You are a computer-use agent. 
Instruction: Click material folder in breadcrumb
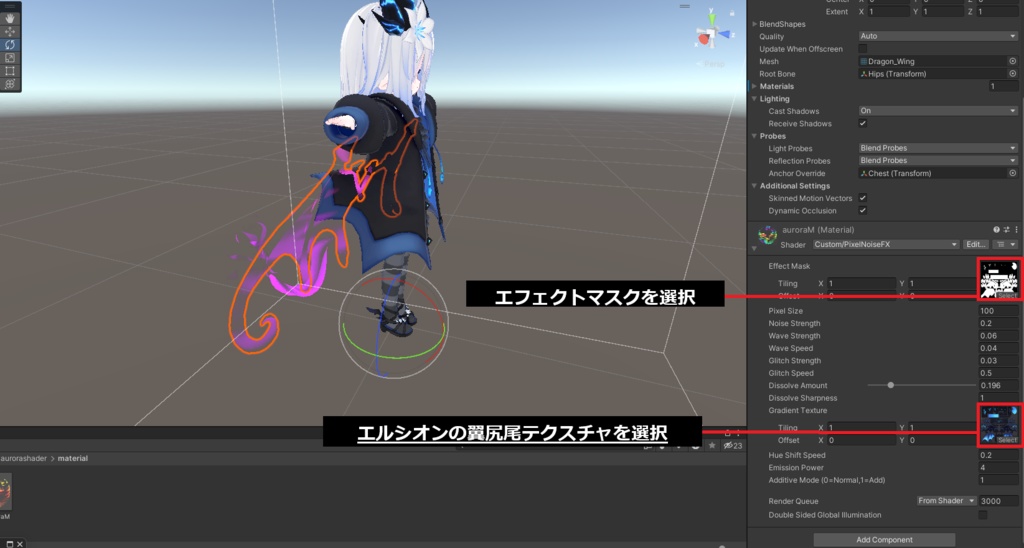72,459
